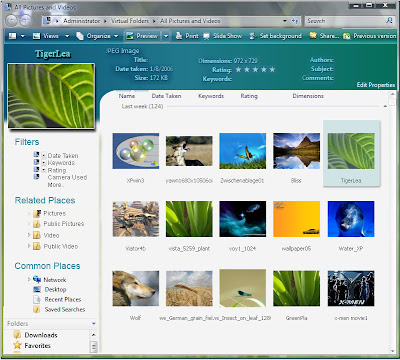The image size is (400, 360).
Task: Collapse the Last week group arrow
Action: click(385, 106)
